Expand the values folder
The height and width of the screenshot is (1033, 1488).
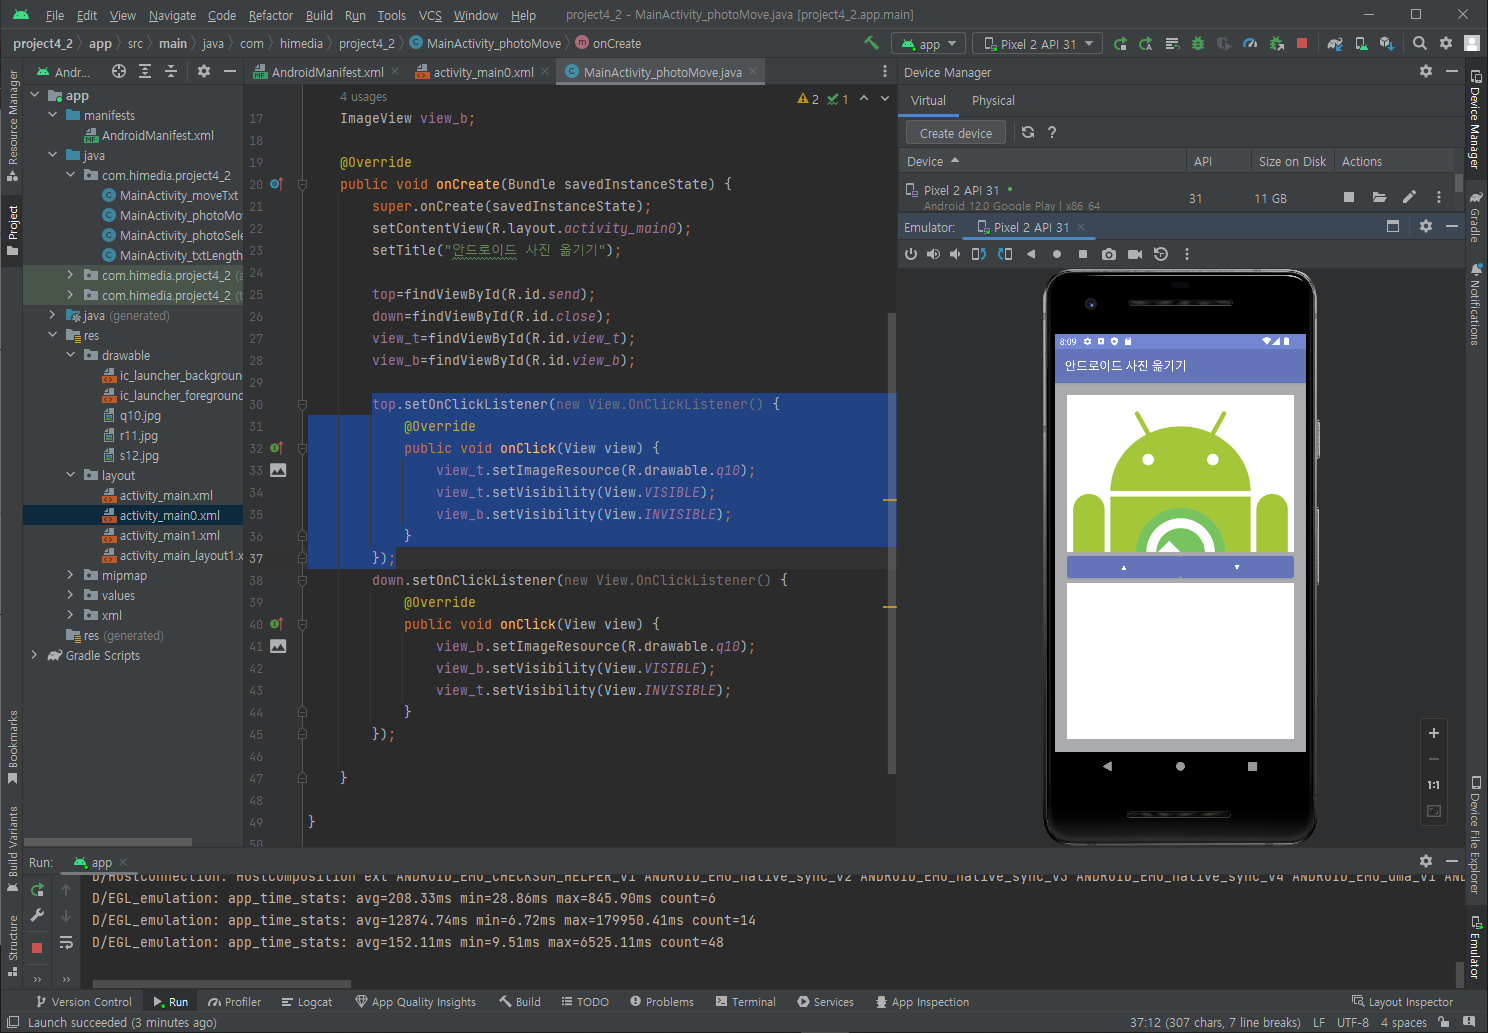point(71,595)
